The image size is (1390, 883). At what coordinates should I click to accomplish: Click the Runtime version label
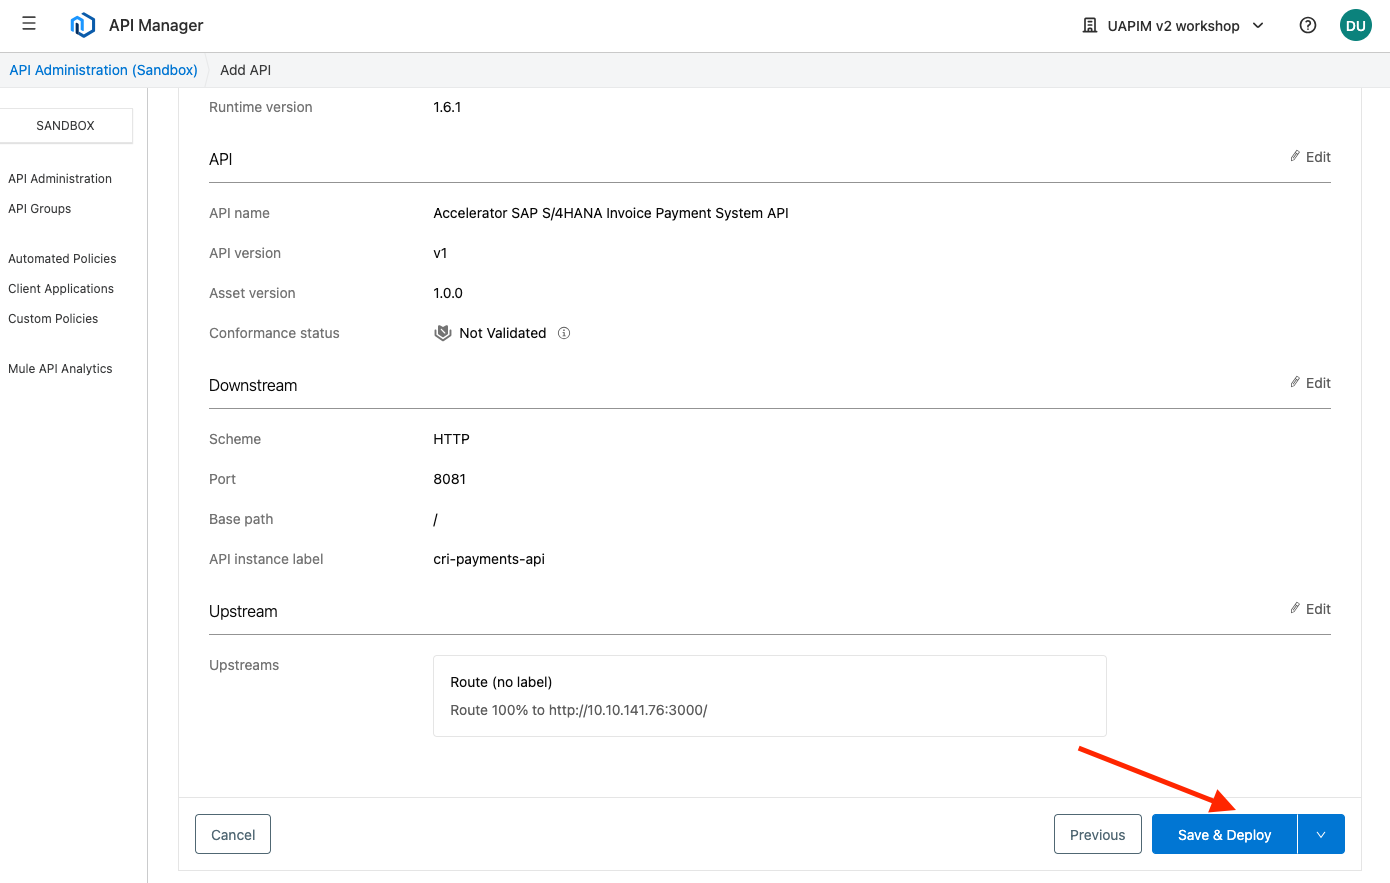[261, 107]
